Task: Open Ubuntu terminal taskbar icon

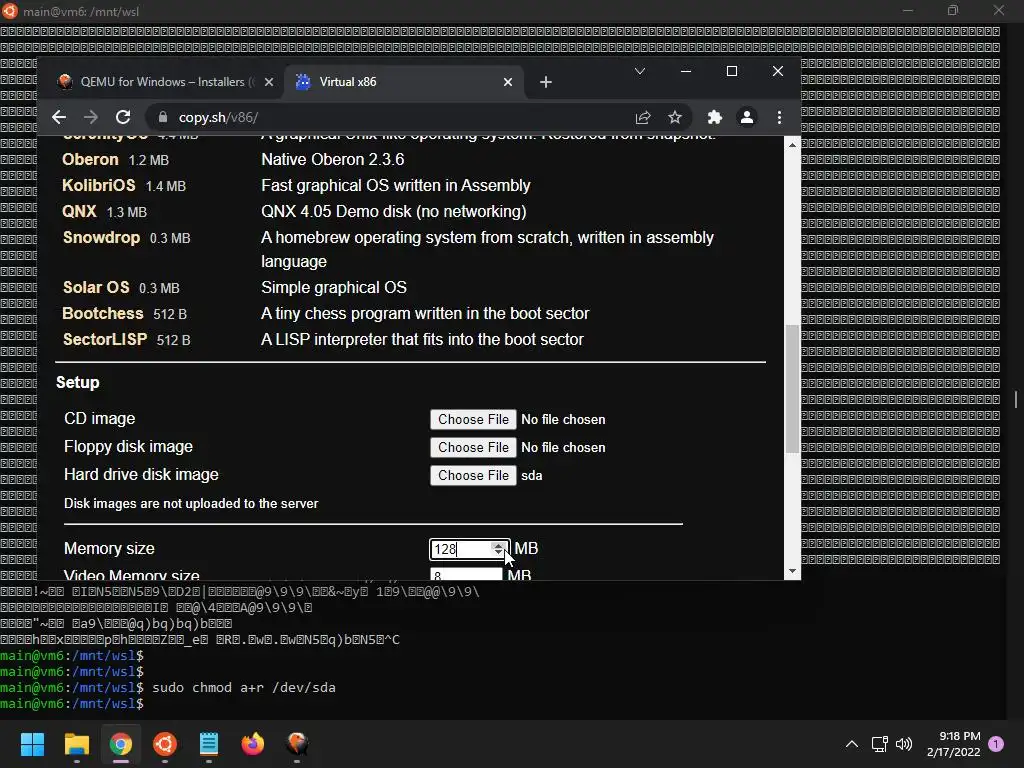Action: click(165, 744)
